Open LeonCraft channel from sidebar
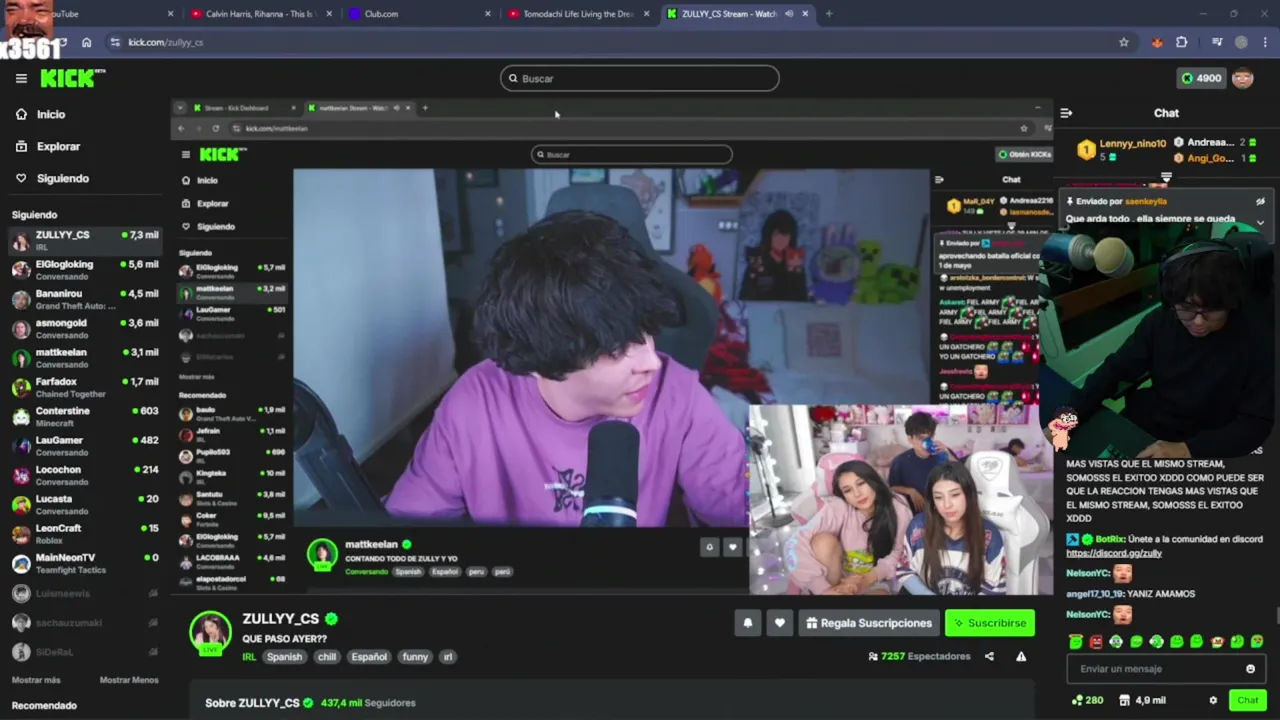Viewport: 1280px width, 720px height. click(x=84, y=533)
